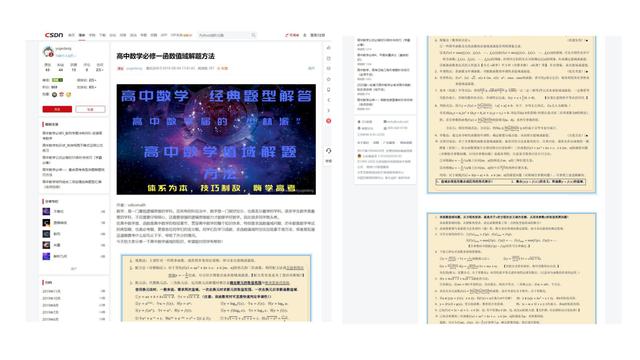
Task: Select the underlined active tab in top navigation
Action: pos(82,36)
